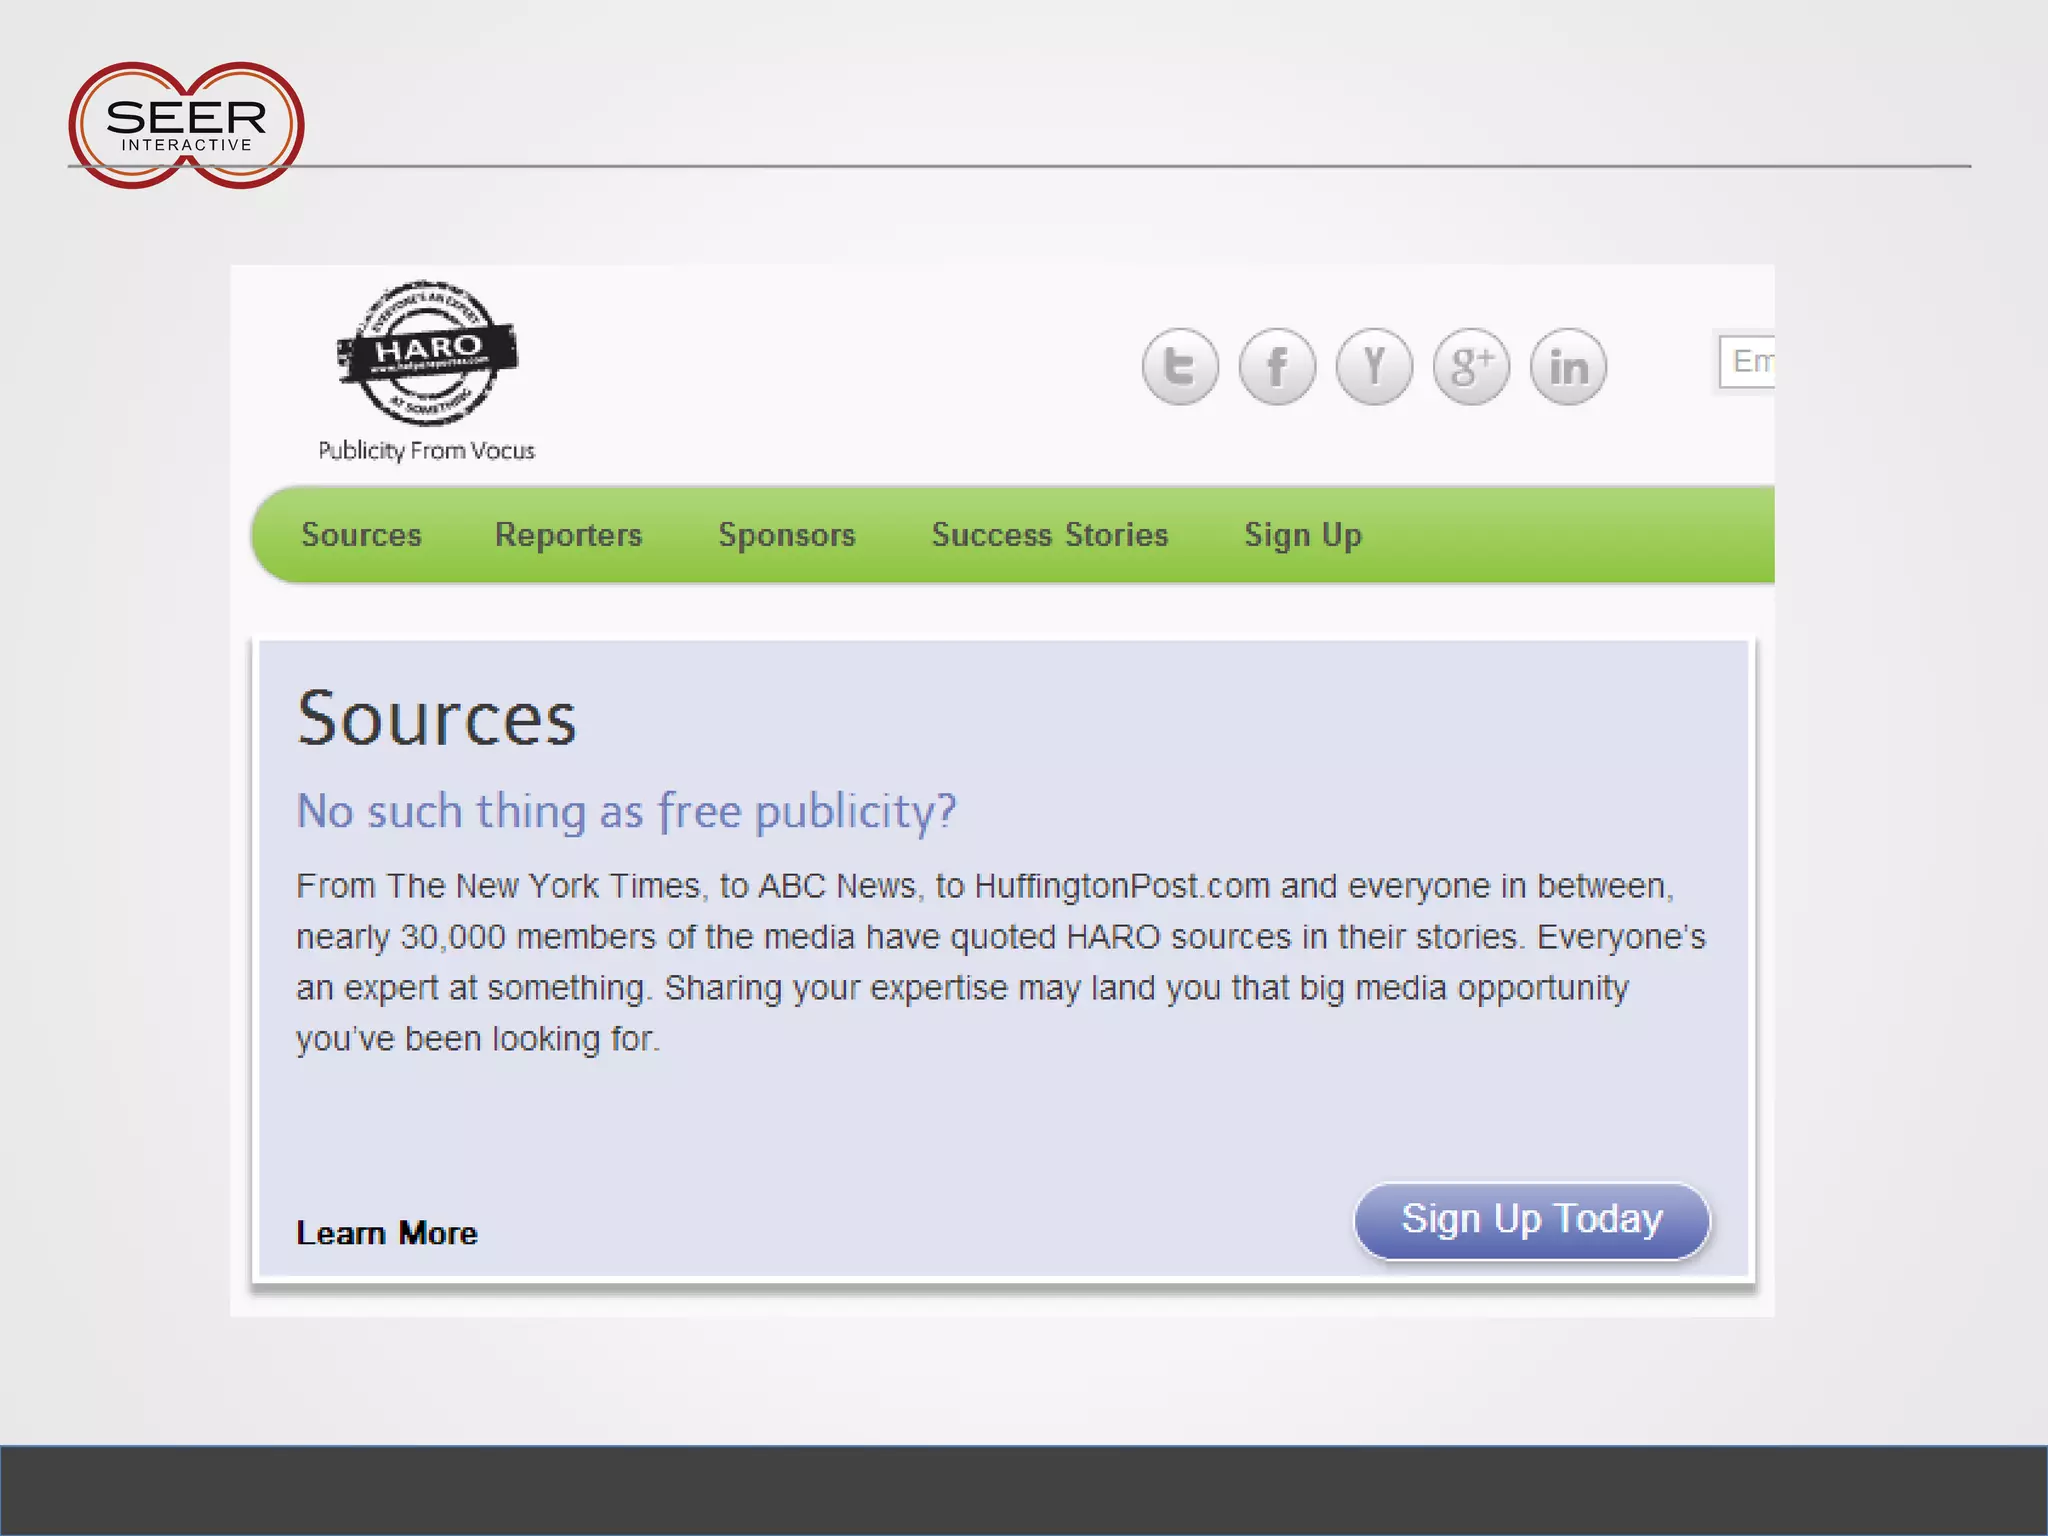
Task: Click the SEER Interactive logo
Action: pyautogui.click(x=186, y=125)
